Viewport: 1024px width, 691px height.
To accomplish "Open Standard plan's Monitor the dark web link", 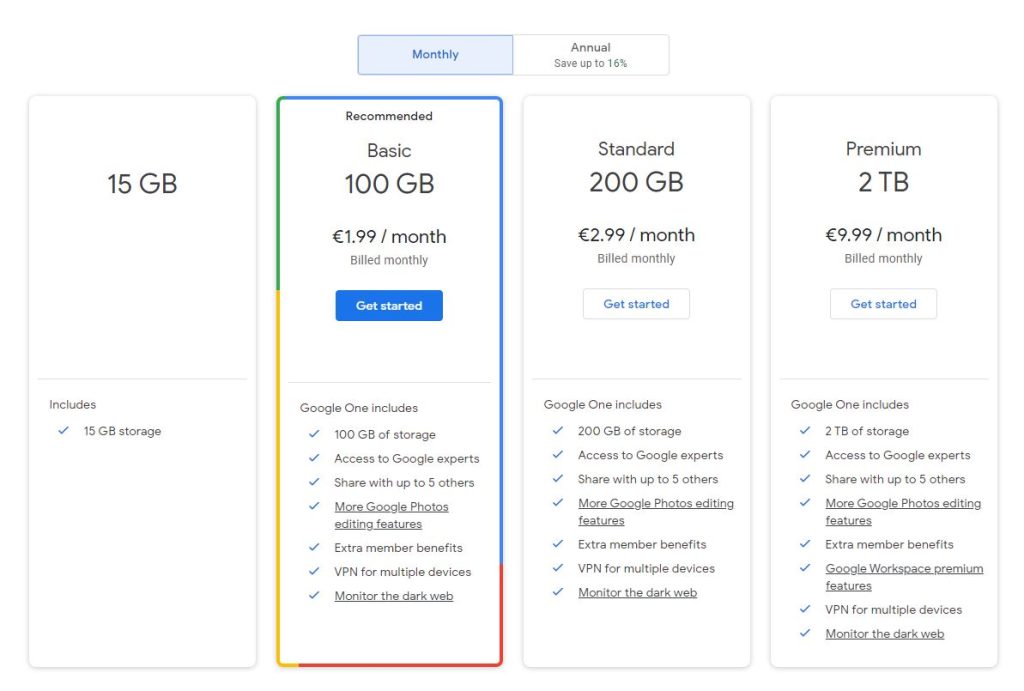I will [x=637, y=593].
